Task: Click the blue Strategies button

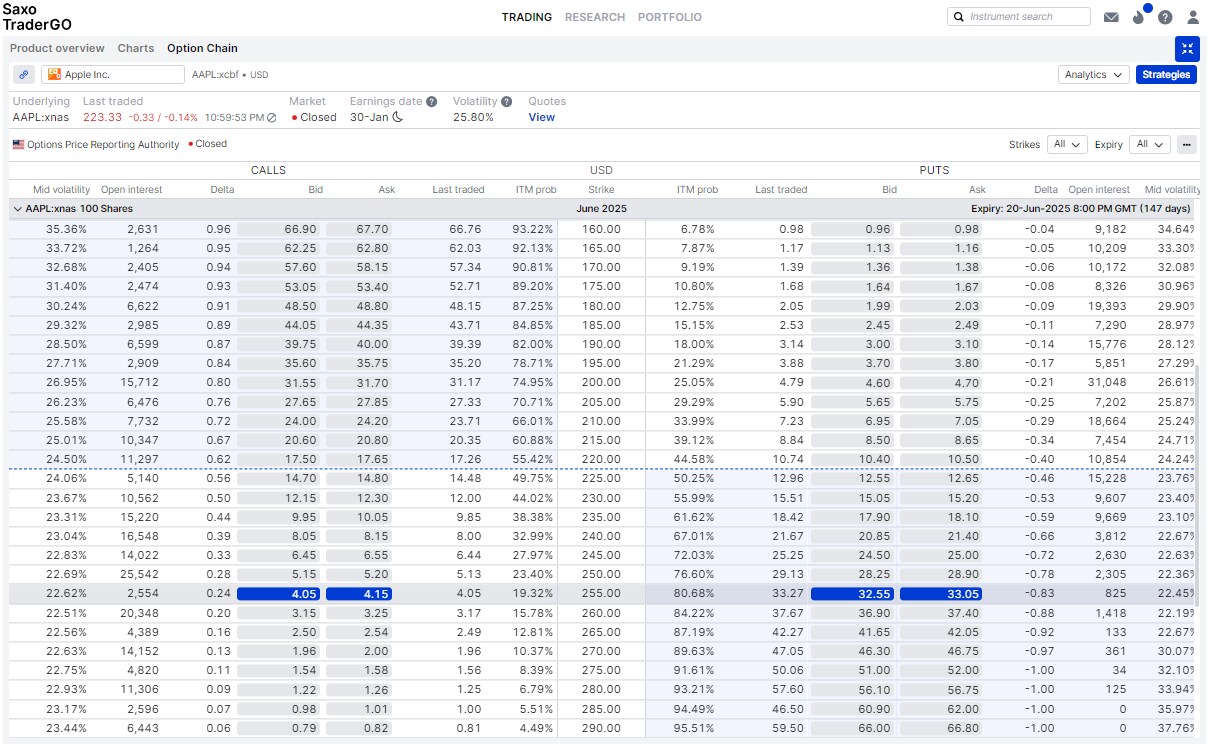Action: 1166,73
